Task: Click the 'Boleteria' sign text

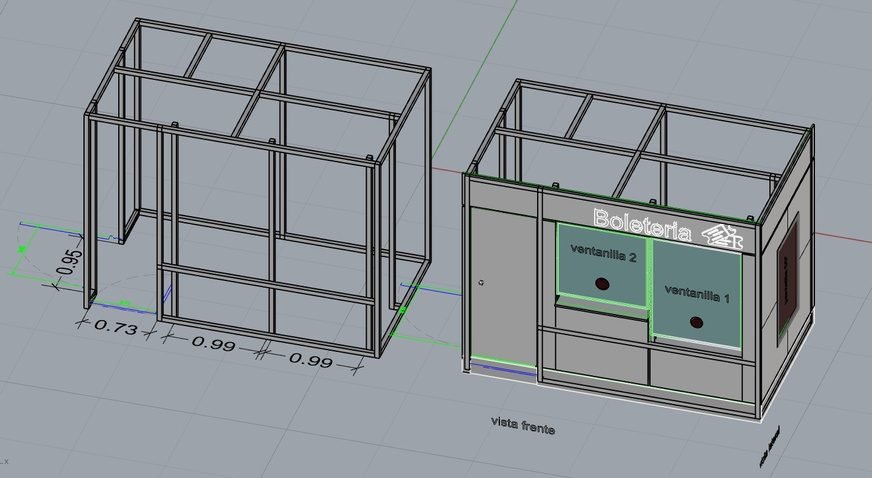Action: tap(643, 225)
